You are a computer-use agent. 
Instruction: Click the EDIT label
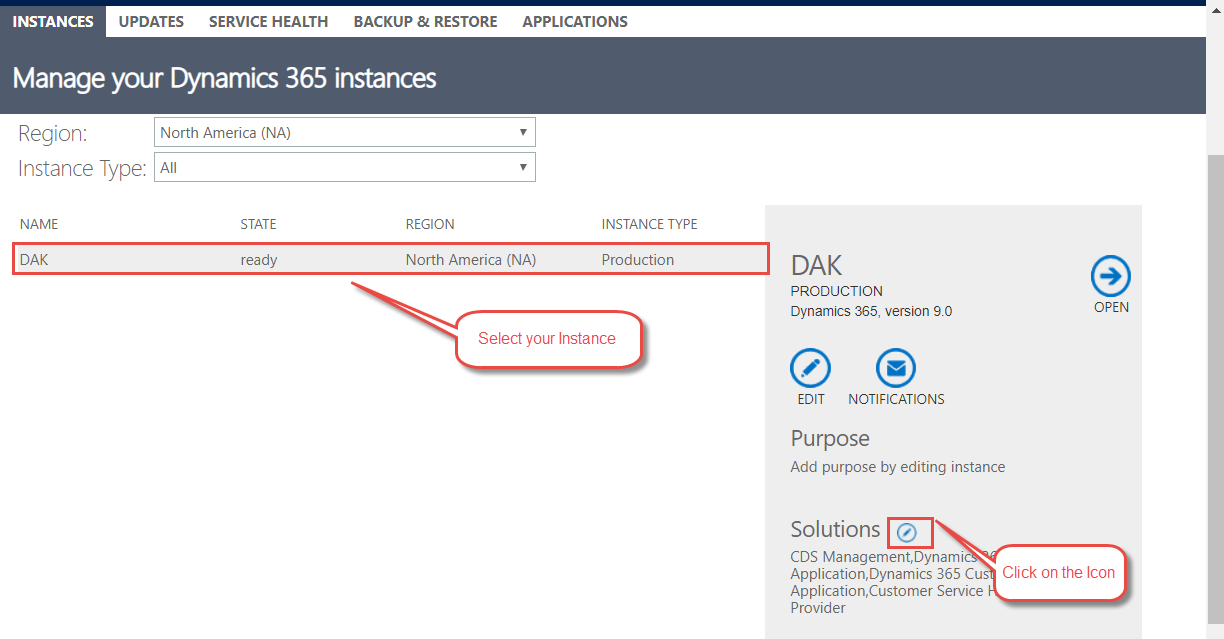pos(811,399)
